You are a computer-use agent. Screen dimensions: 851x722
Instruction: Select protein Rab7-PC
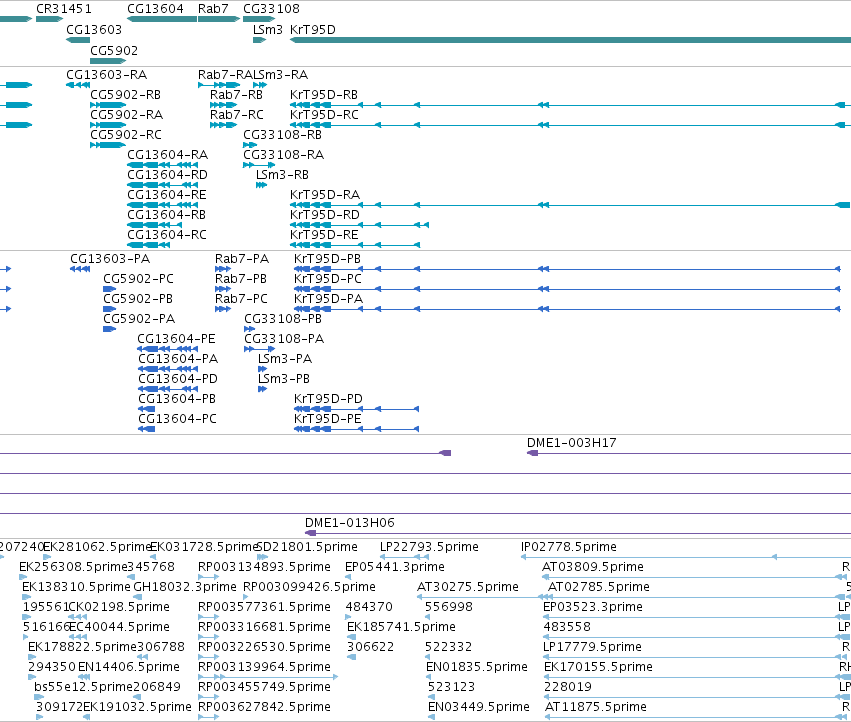[x=242, y=299]
